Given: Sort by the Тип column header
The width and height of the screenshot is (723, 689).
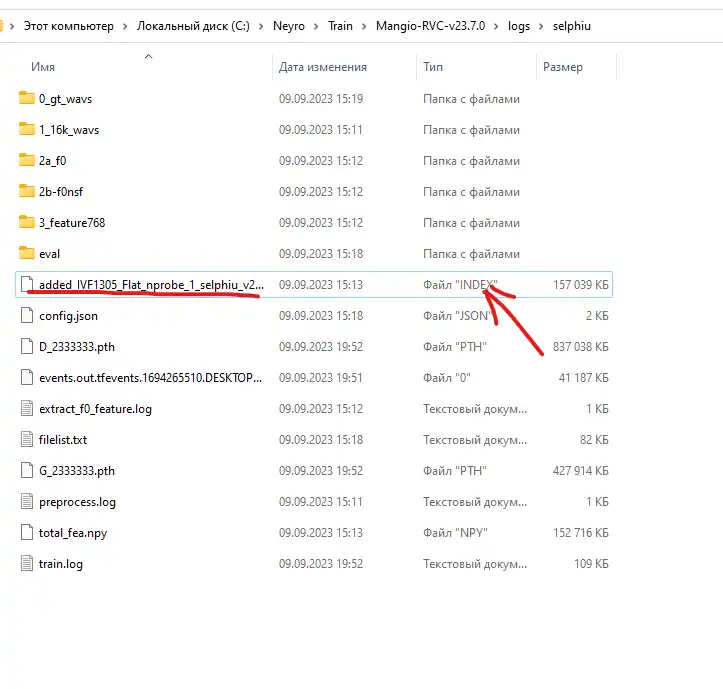Looking at the screenshot, I should click(433, 67).
